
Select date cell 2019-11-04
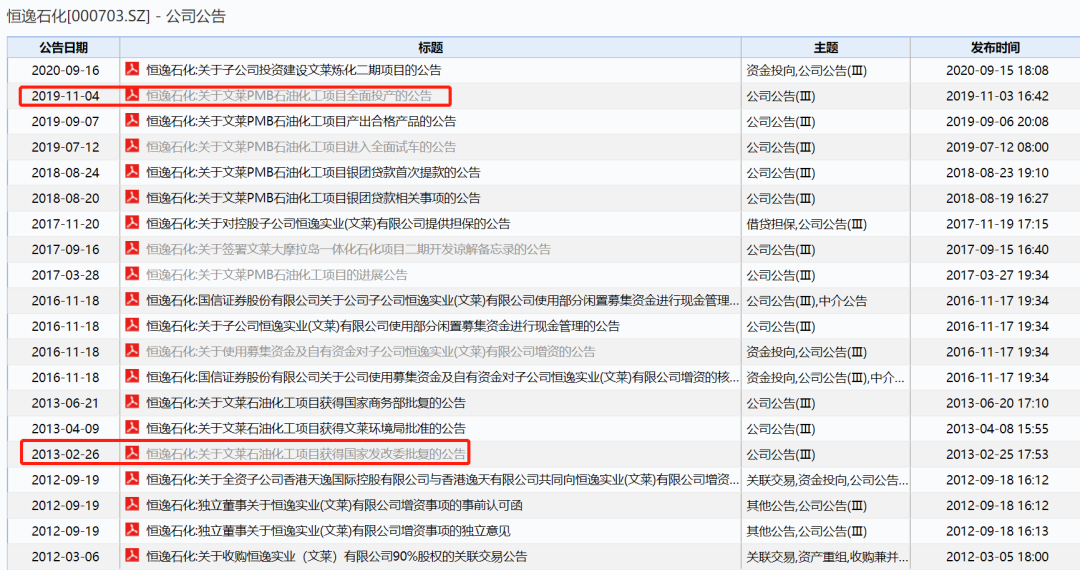65,96
